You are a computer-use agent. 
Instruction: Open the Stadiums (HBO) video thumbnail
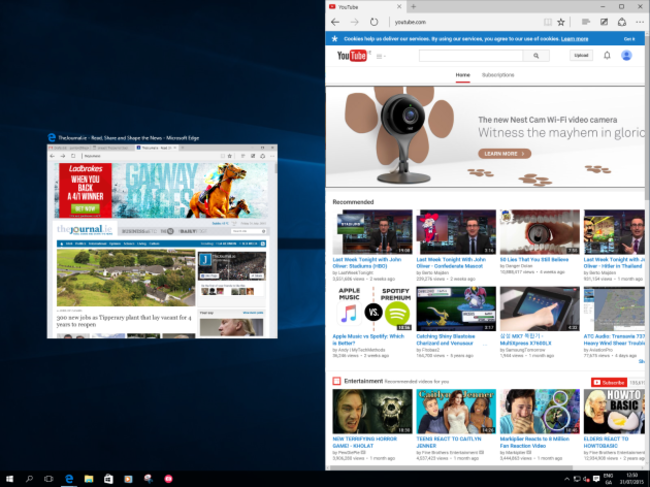(x=372, y=232)
